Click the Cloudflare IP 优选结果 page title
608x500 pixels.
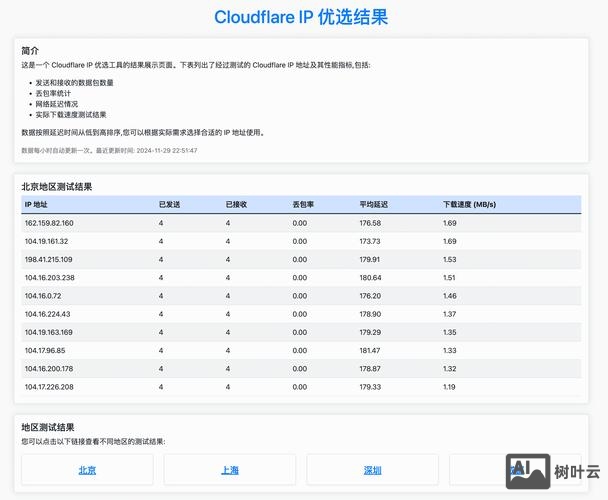tap(301, 17)
